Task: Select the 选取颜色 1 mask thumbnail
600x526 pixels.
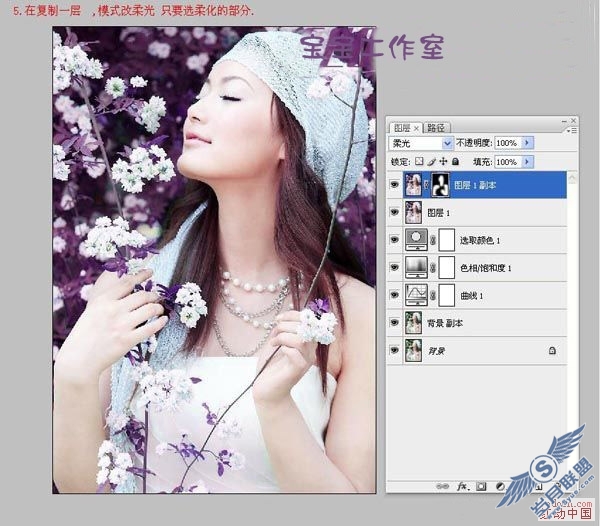Action: click(447, 240)
